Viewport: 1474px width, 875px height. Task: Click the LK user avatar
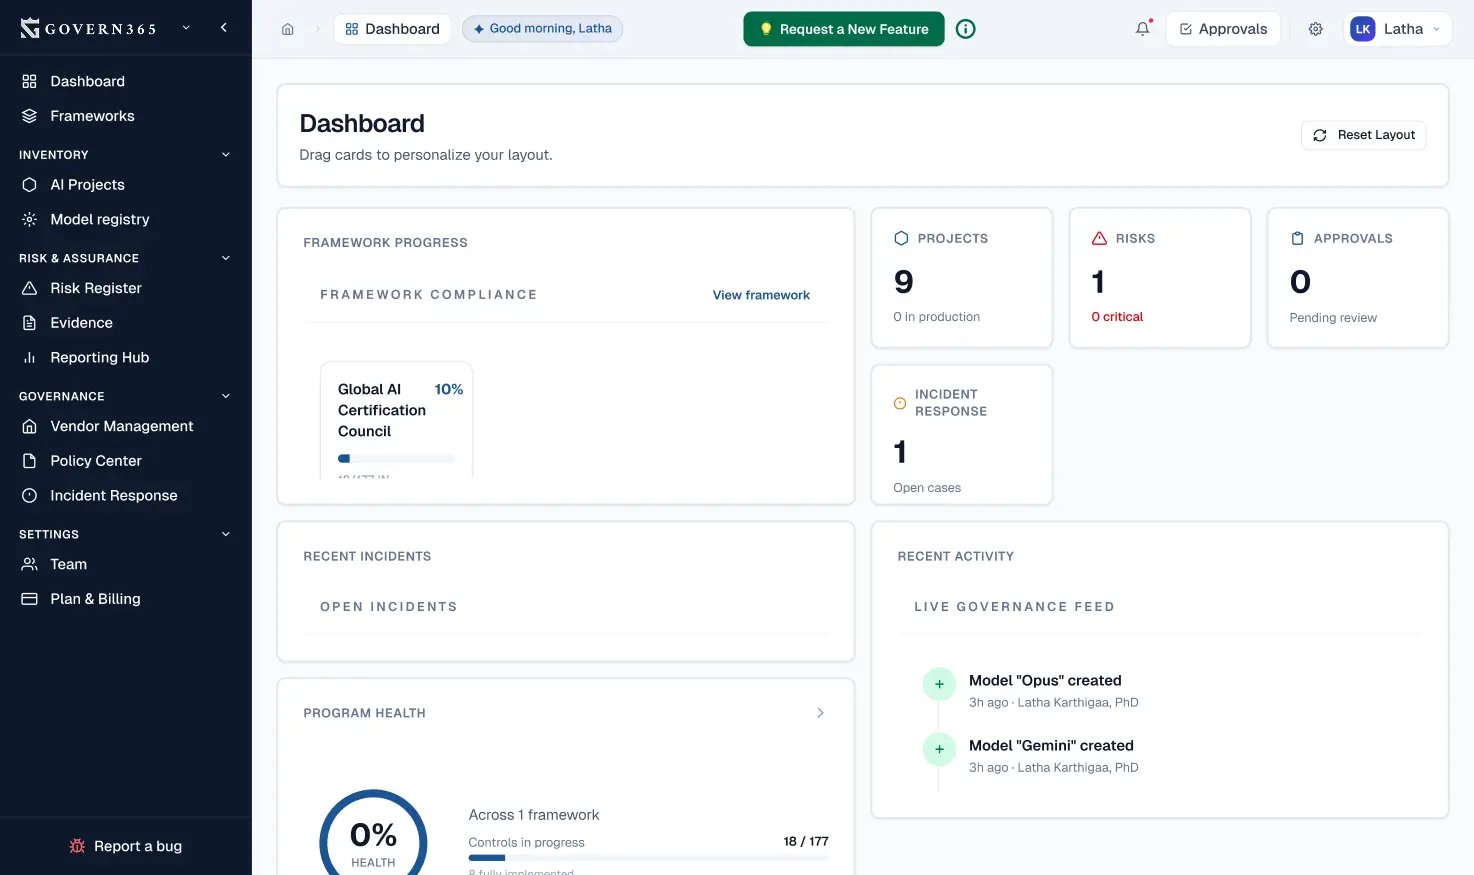1362,29
